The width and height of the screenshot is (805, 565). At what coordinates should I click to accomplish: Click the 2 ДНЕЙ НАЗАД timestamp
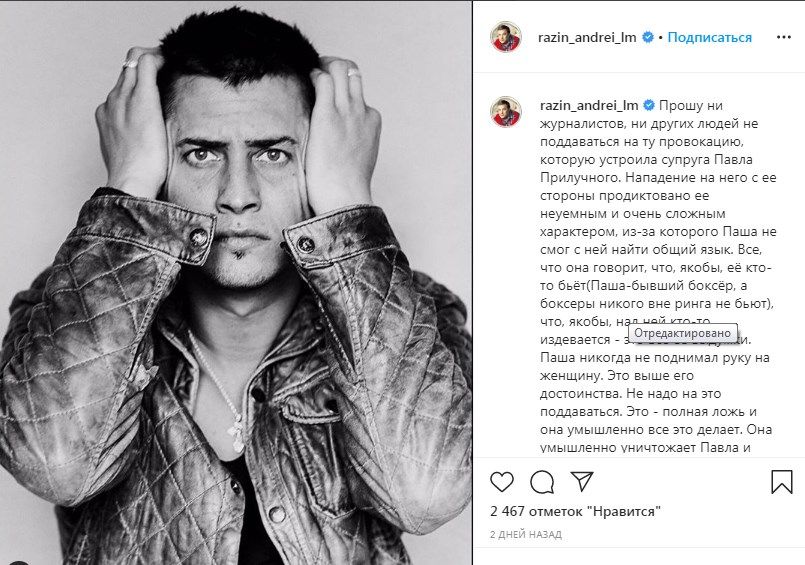pos(526,535)
